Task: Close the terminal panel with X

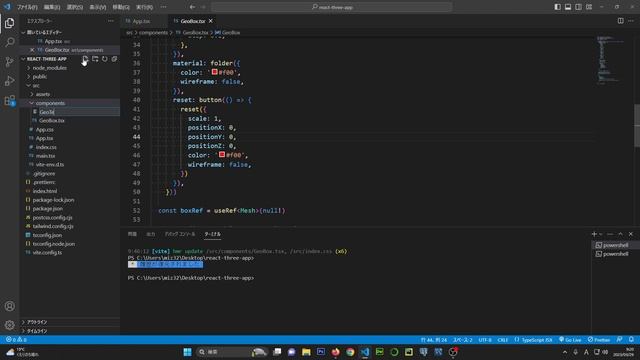Action: pos(631,234)
